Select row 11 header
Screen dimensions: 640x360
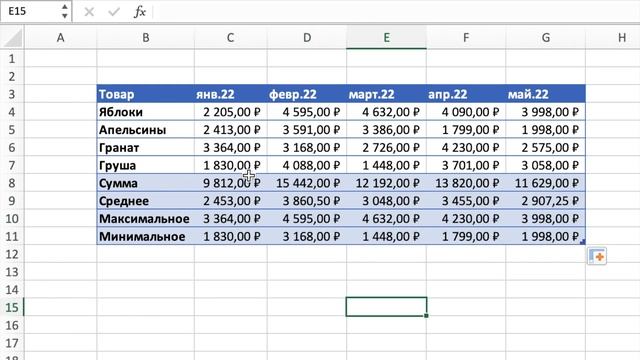pos(12,237)
